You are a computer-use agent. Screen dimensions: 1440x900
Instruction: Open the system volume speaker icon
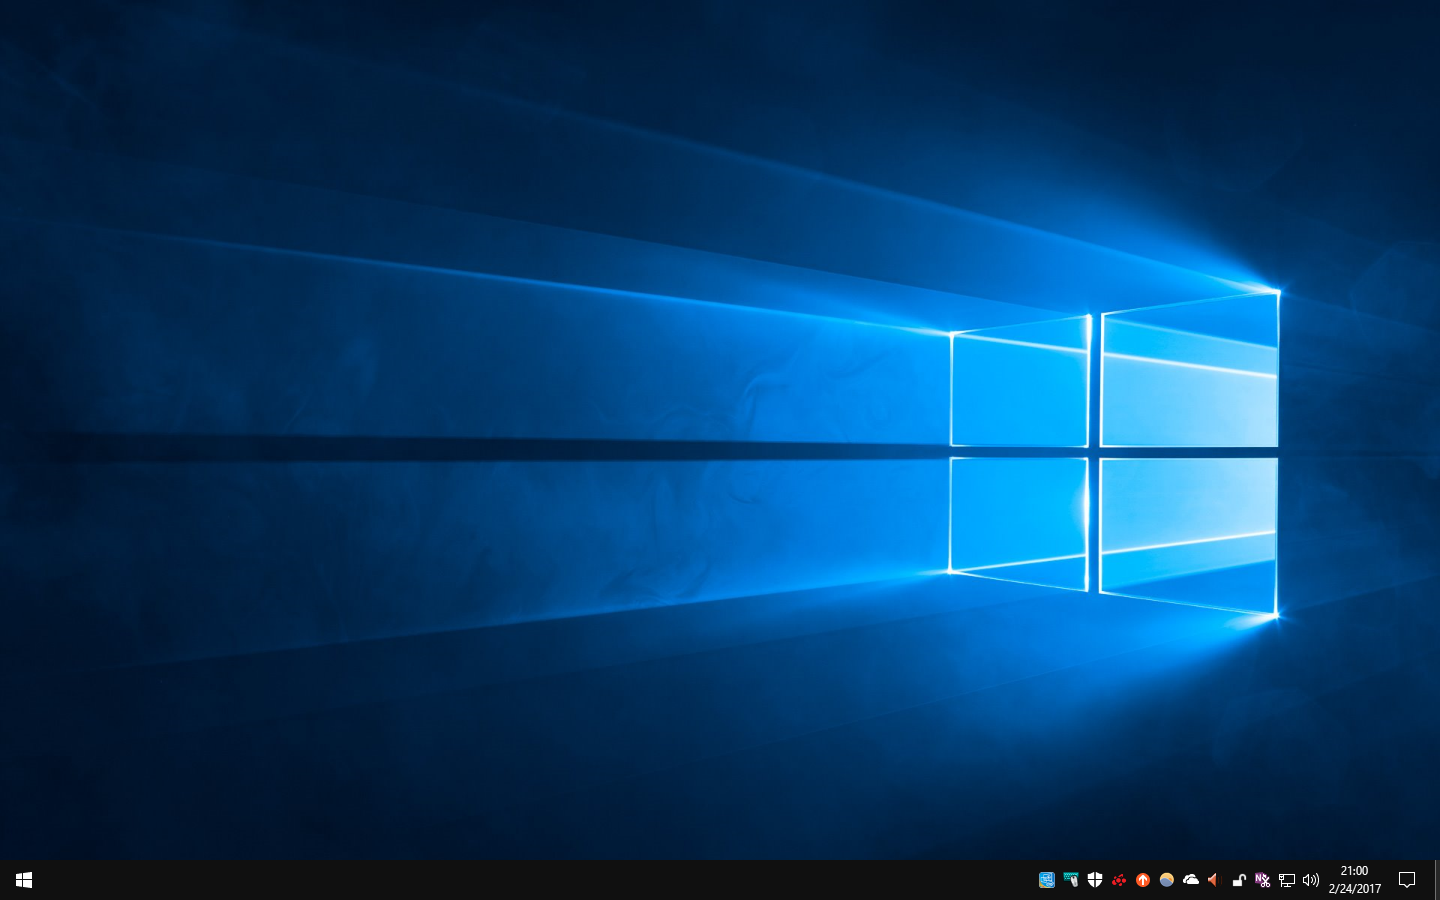click(1311, 880)
